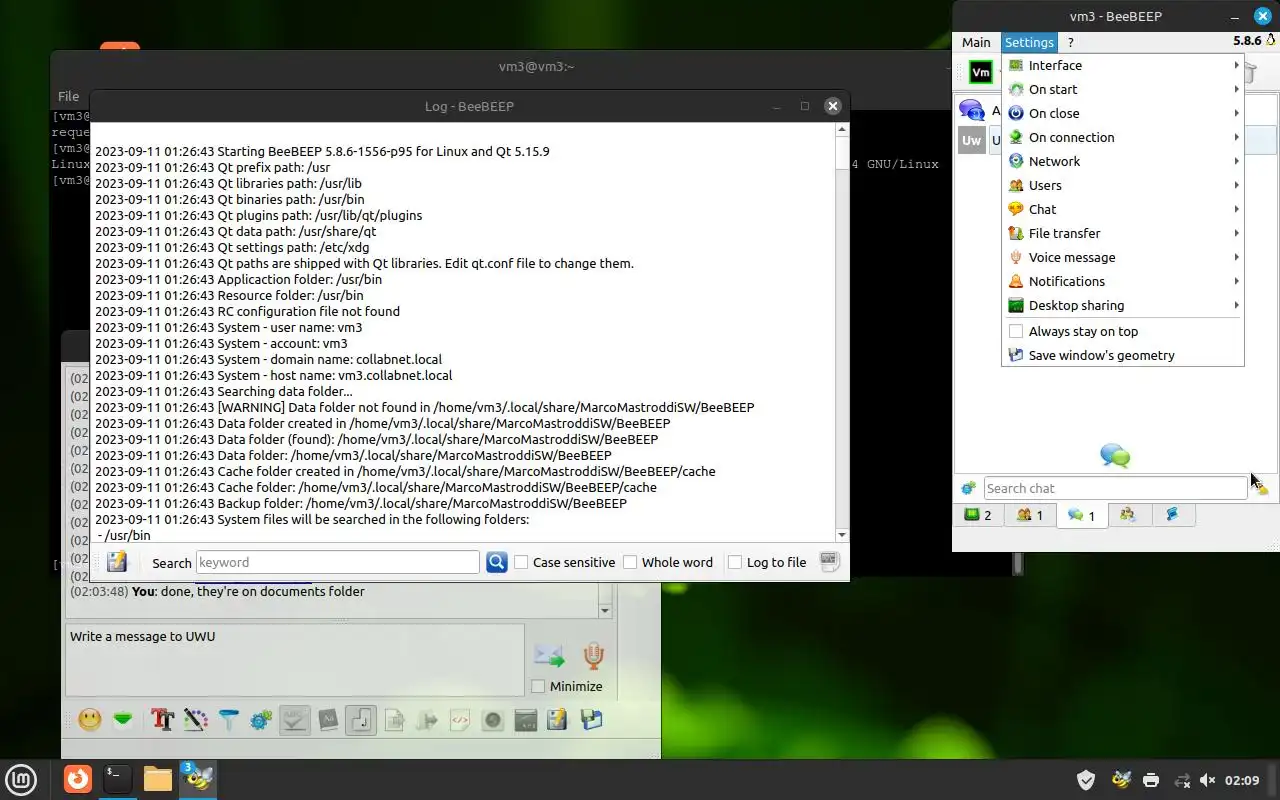Click the green down-arrow icon in chat toolbar
This screenshot has height=800, width=1280.
pos(123,719)
